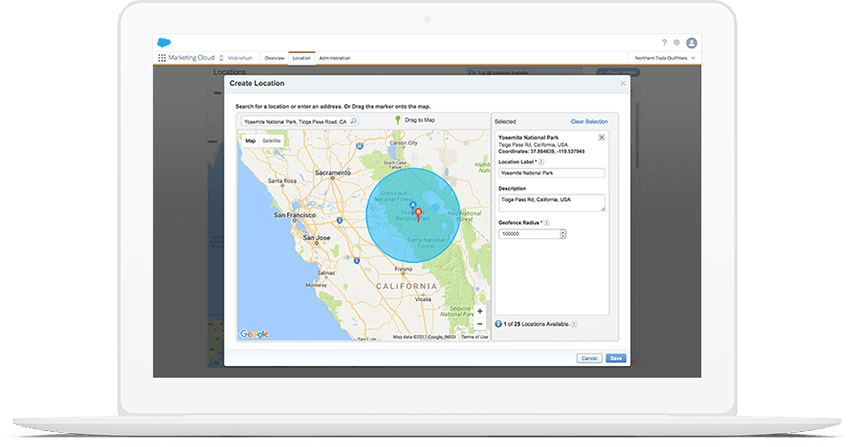Open Terms of Use map link
This screenshot has height=447, width=857.
[x=474, y=337]
